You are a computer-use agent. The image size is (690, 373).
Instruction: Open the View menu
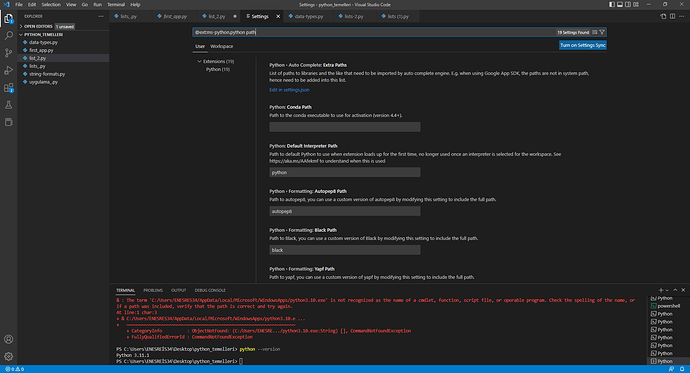pos(71,4)
